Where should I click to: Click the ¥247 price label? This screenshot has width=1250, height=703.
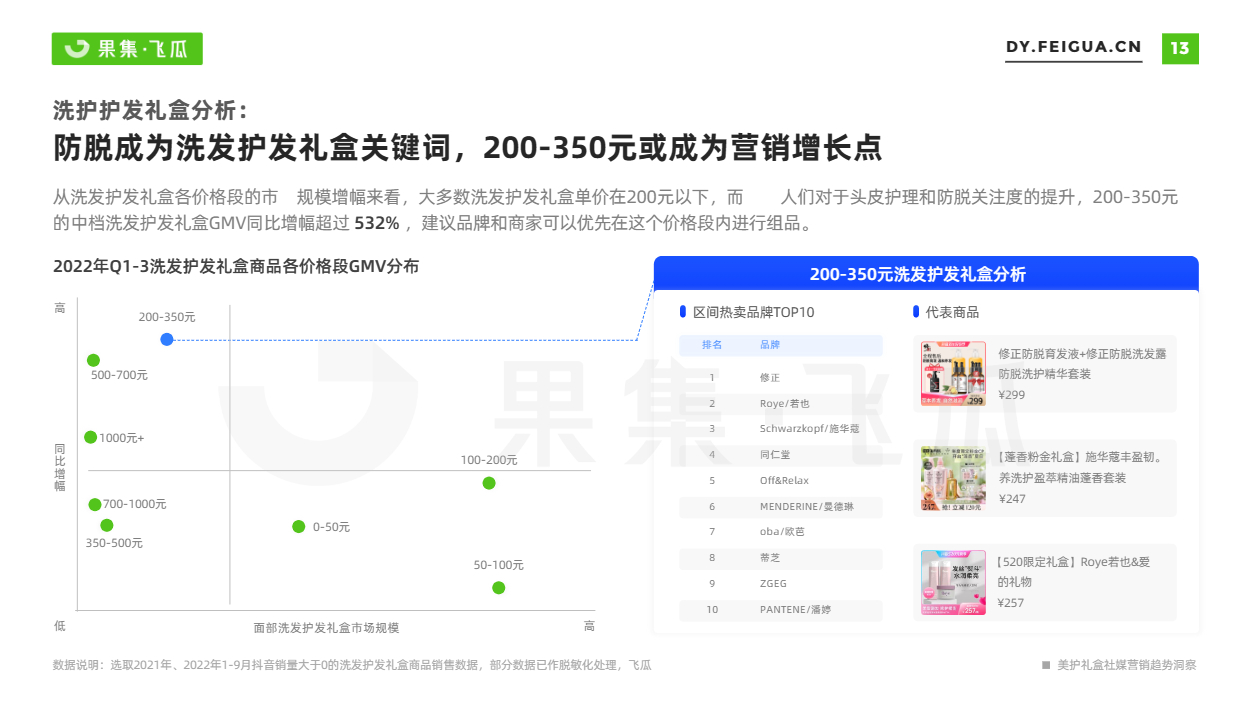click(x=1012, y=499)
